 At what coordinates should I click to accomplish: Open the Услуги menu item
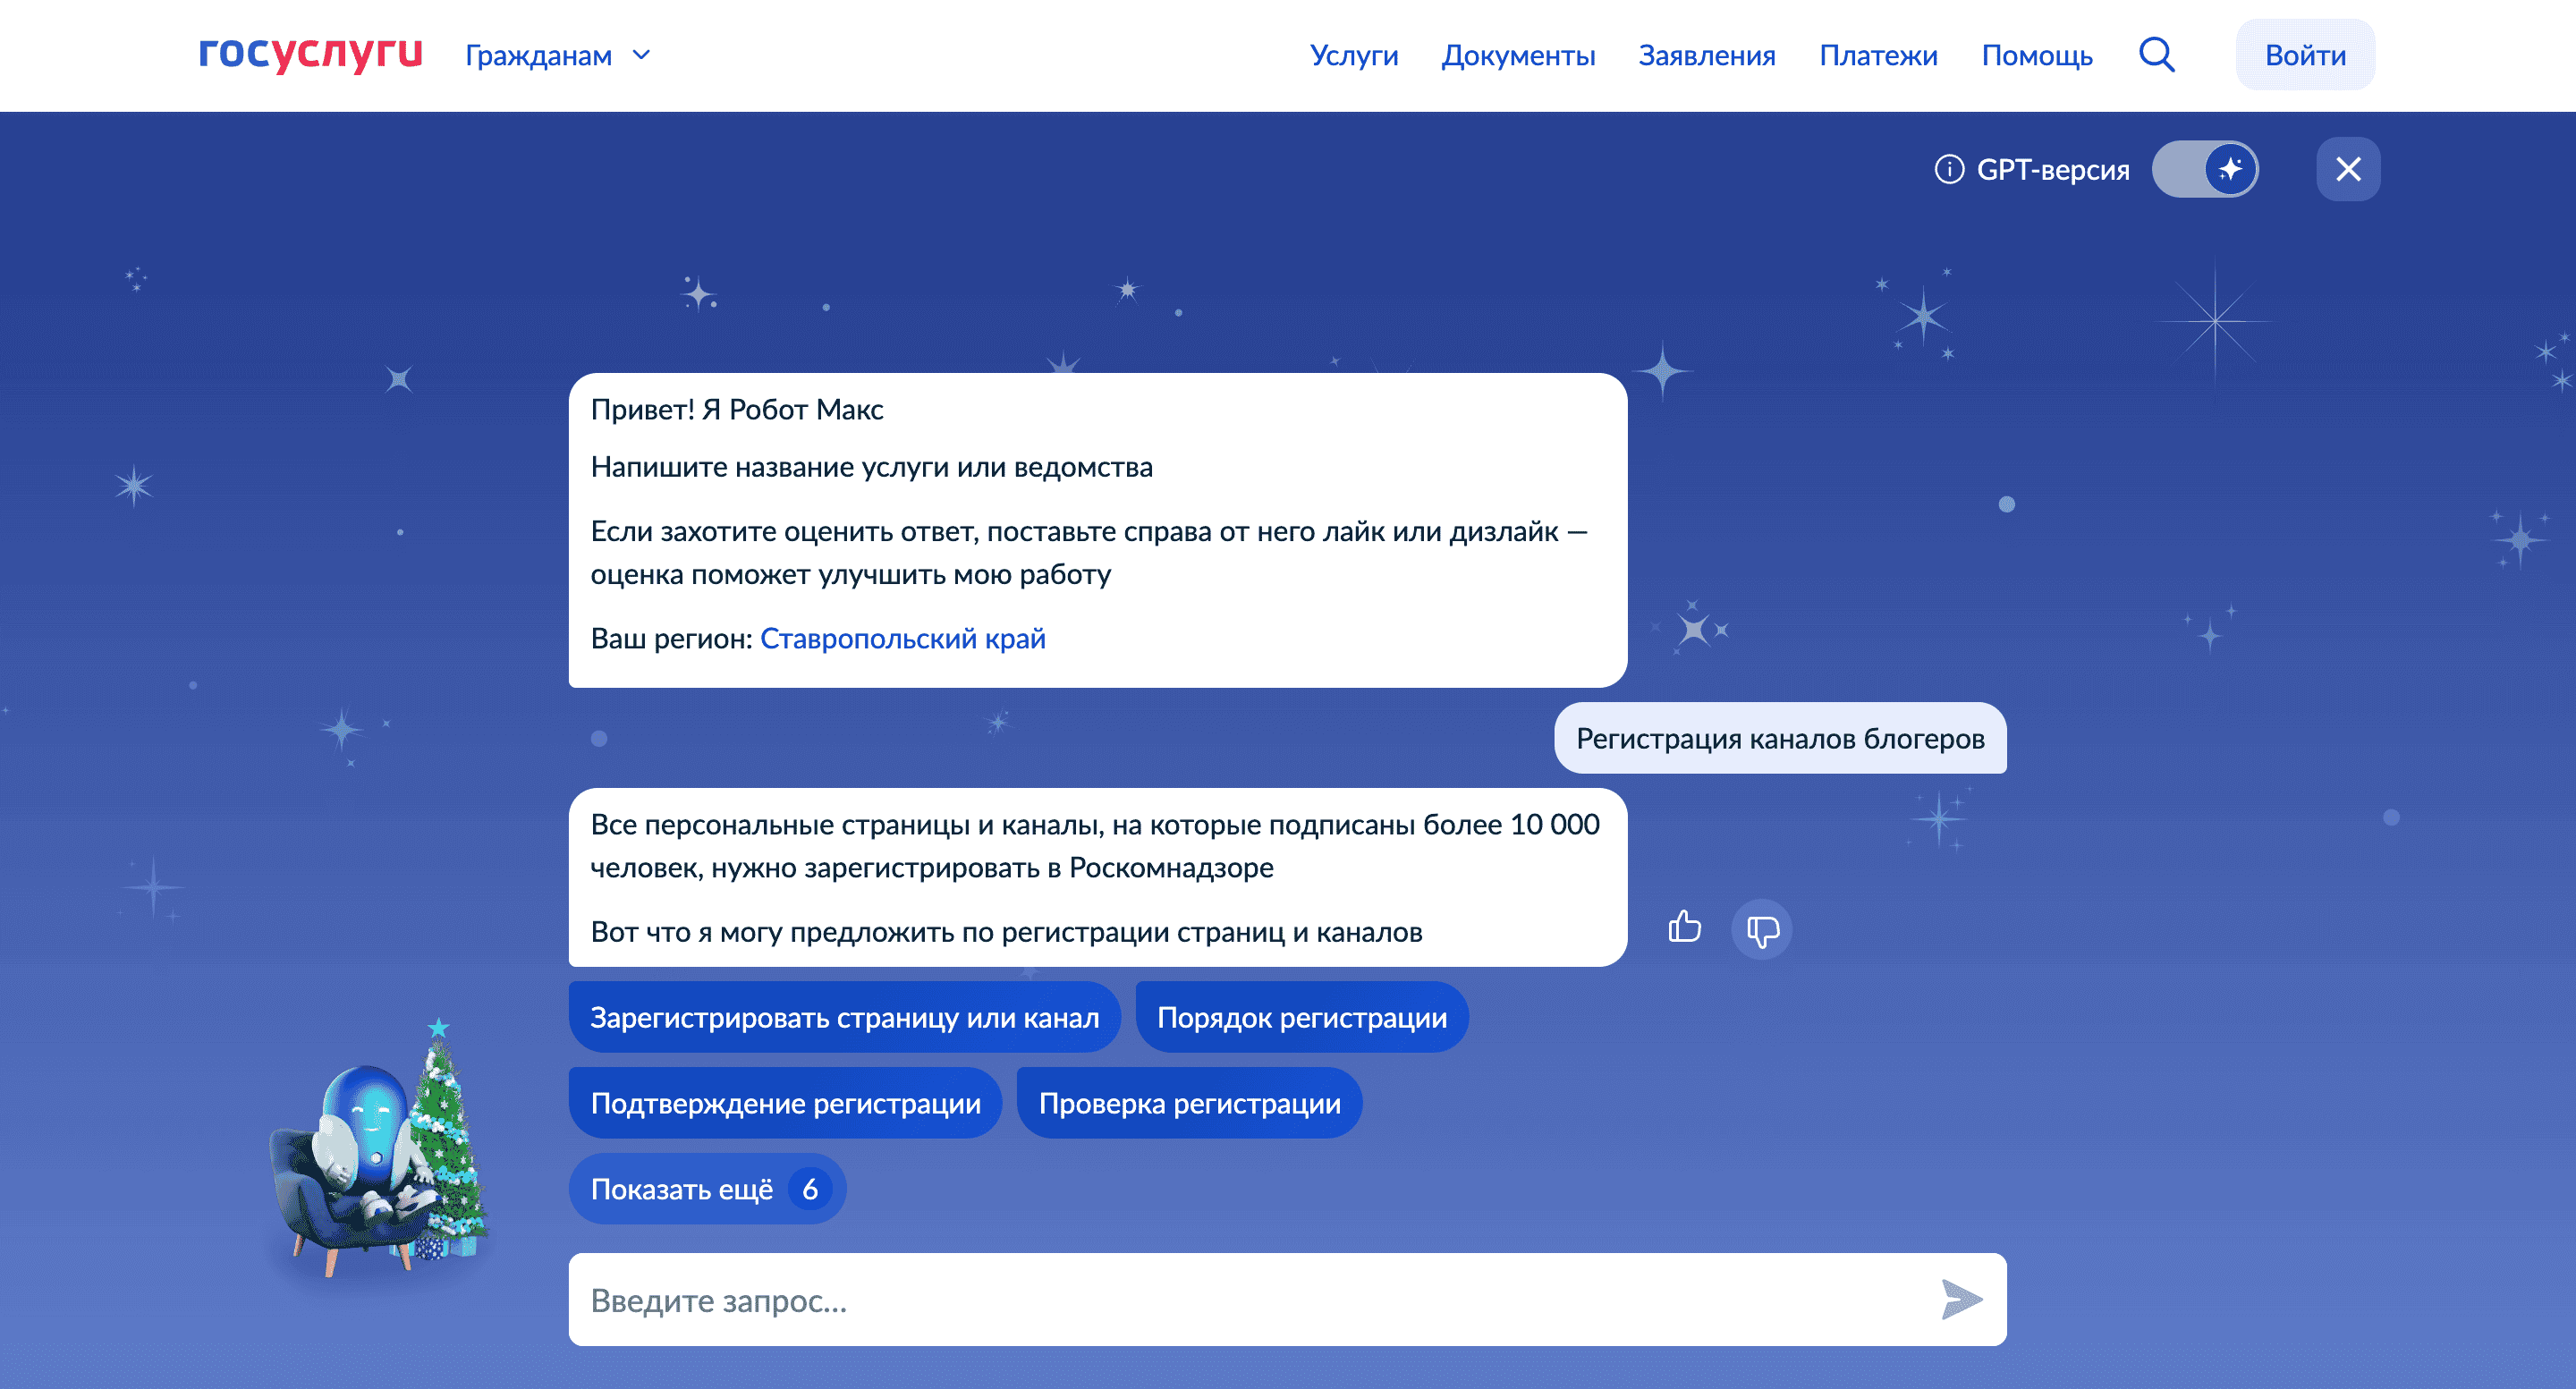(x=1354, y=55)
